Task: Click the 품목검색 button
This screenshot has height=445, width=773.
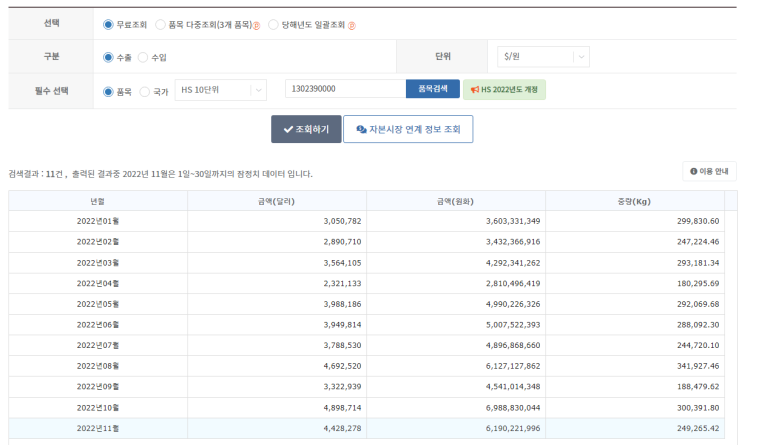Action: point(433,89)
